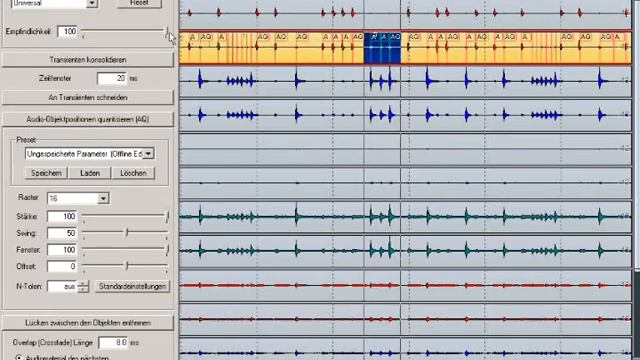Image resolution: width=640 pixels, height=360 pixels.
Task: Click the Löschen preset button
Action: coord(133,173)
